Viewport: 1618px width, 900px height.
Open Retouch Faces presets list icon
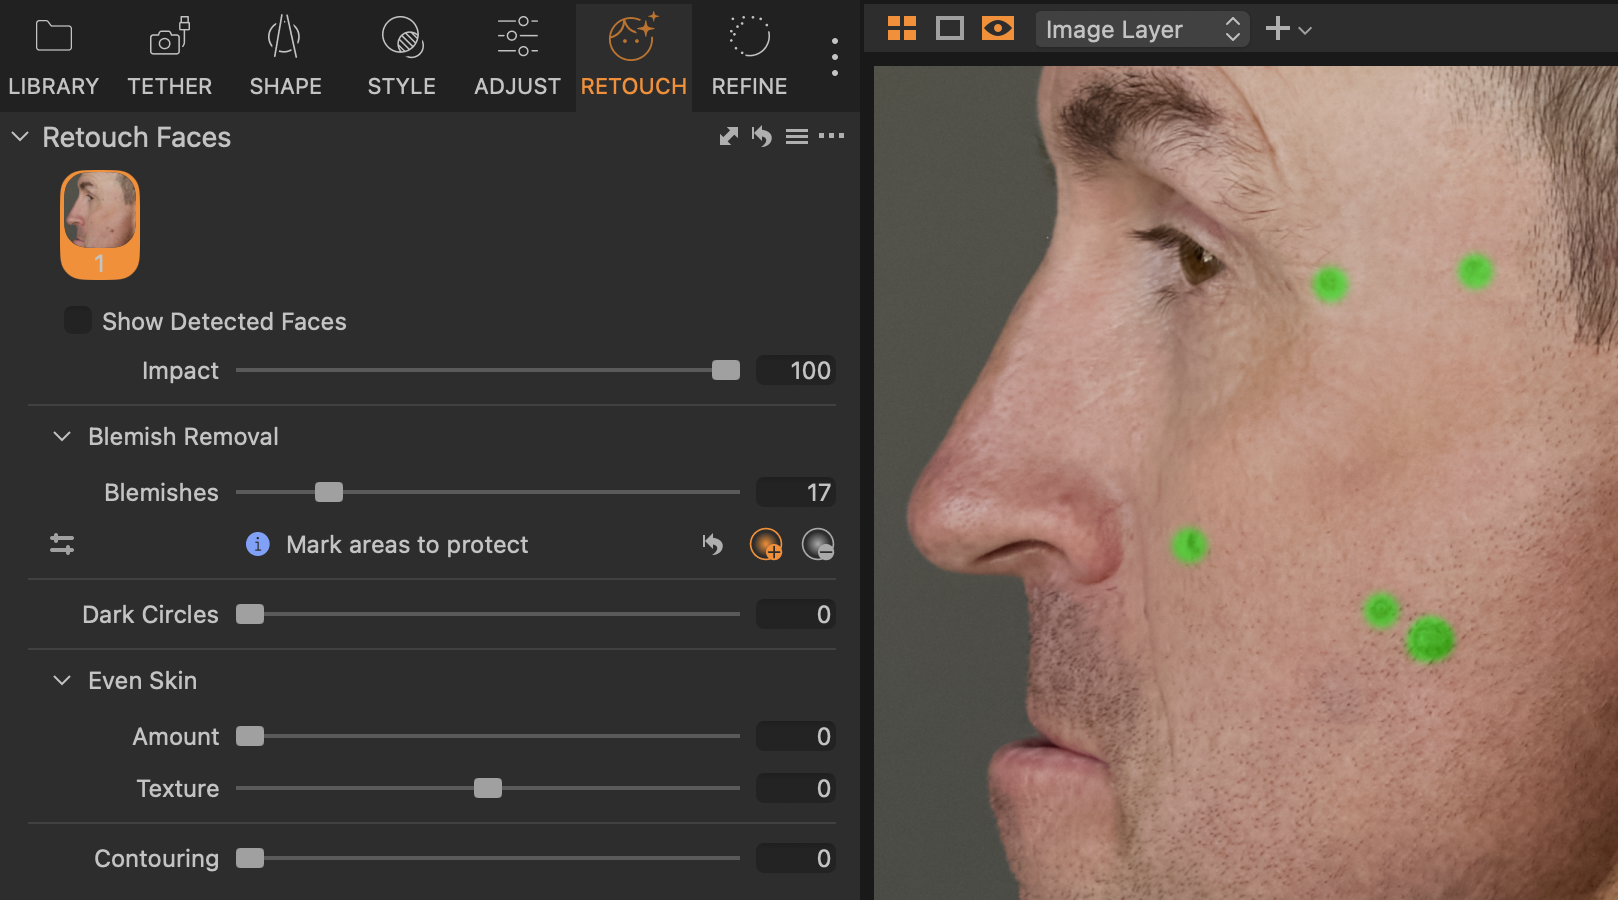[796, 136]
